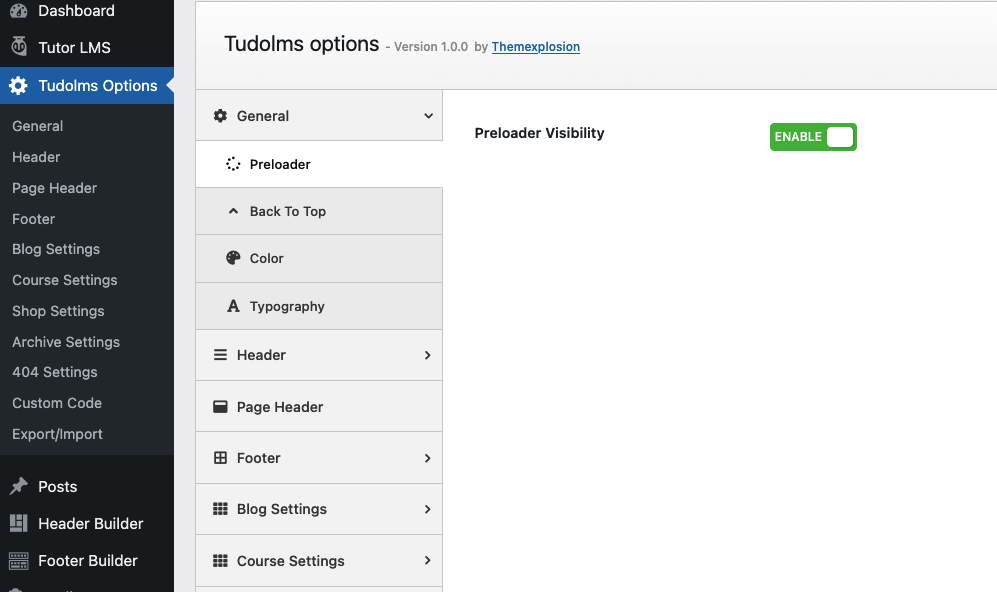Viewport: 997px width, 592px height.
Task: Click the gear icon next to General
Action: [x=220, y=116]
